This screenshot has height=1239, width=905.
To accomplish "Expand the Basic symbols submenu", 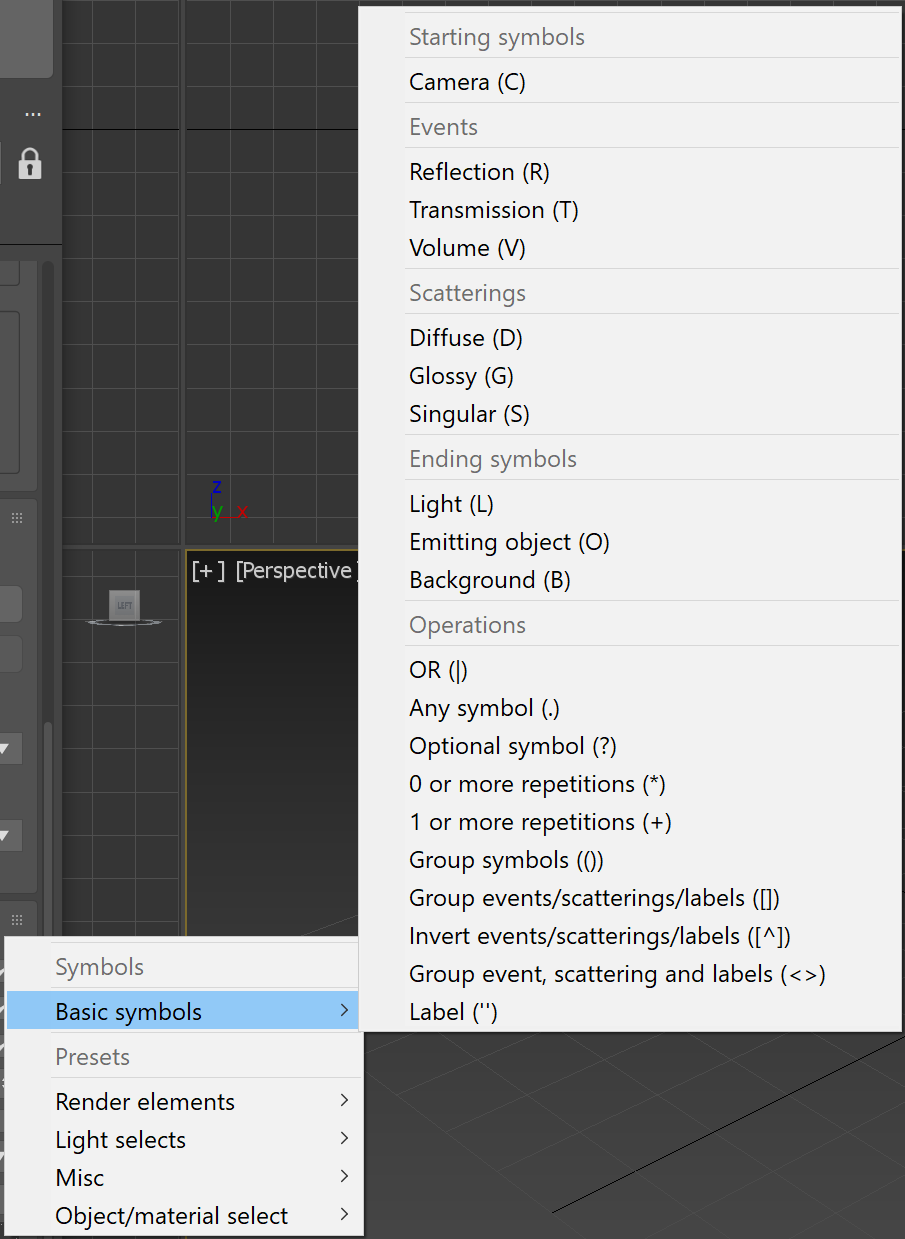I will coord(130,1011).
